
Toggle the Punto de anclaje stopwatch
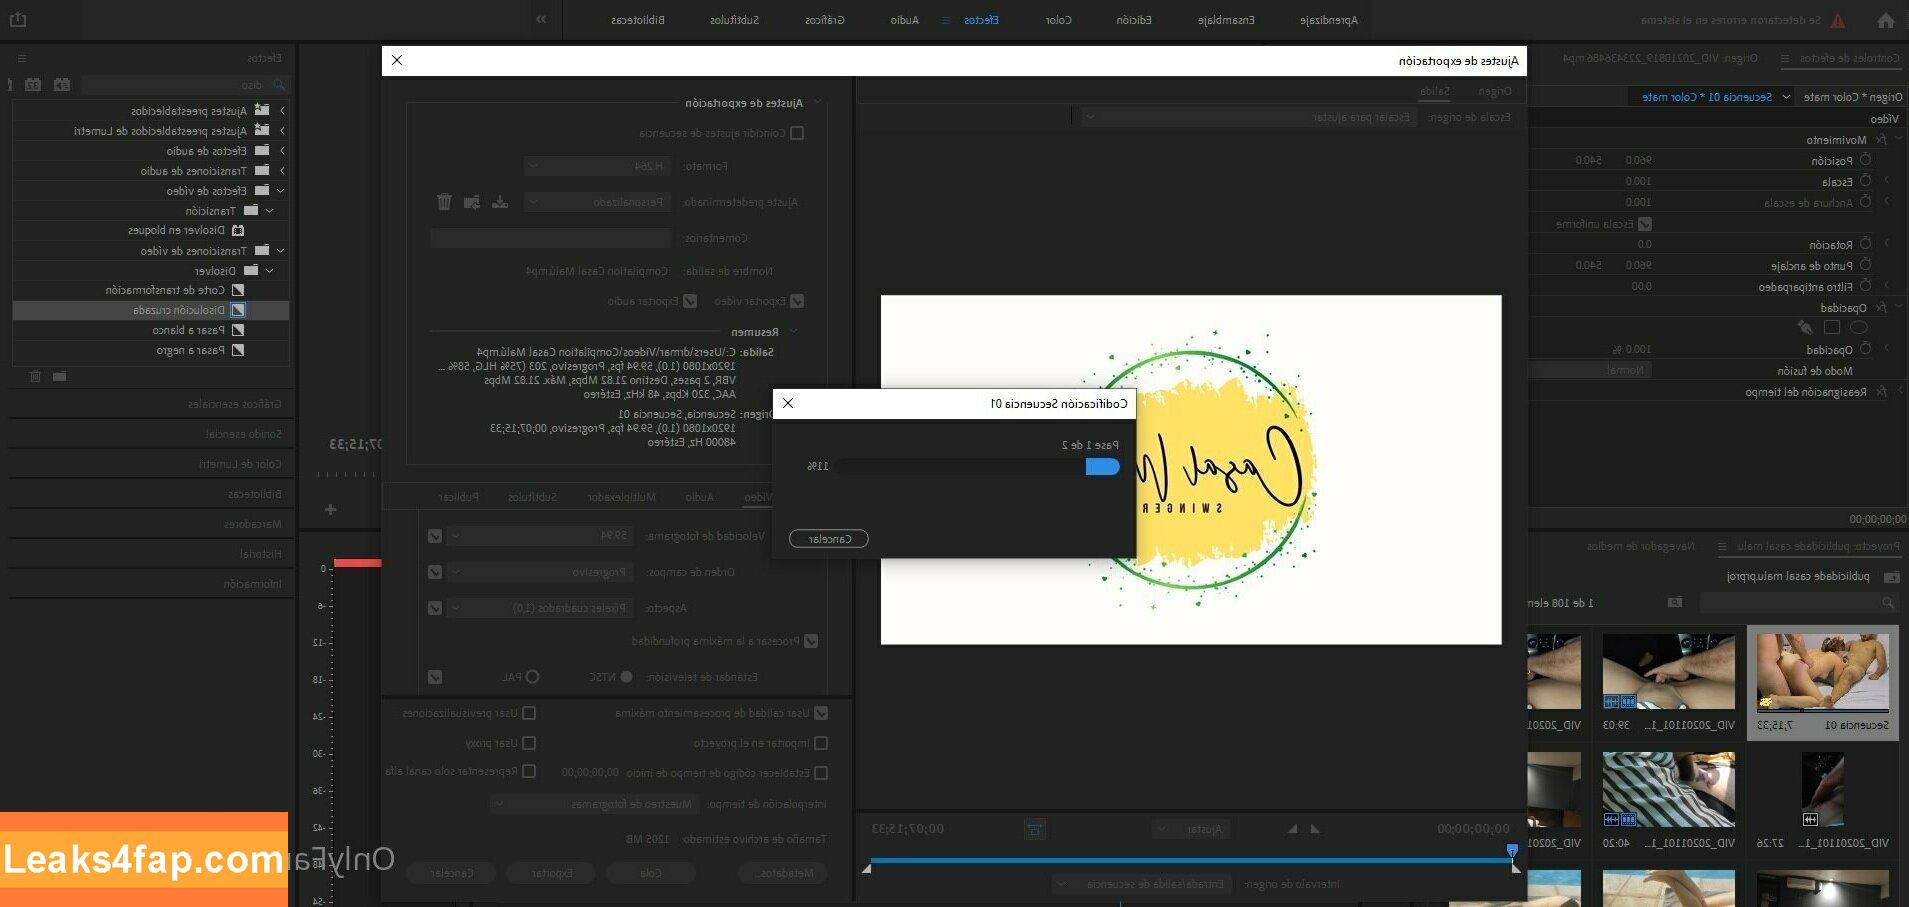point(1865,265)
